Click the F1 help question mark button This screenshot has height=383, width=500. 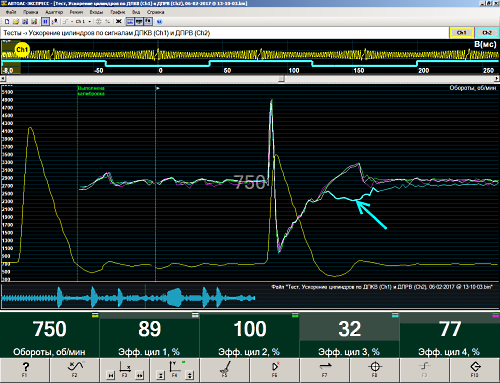pyautogui.click(x=25, y=370)
